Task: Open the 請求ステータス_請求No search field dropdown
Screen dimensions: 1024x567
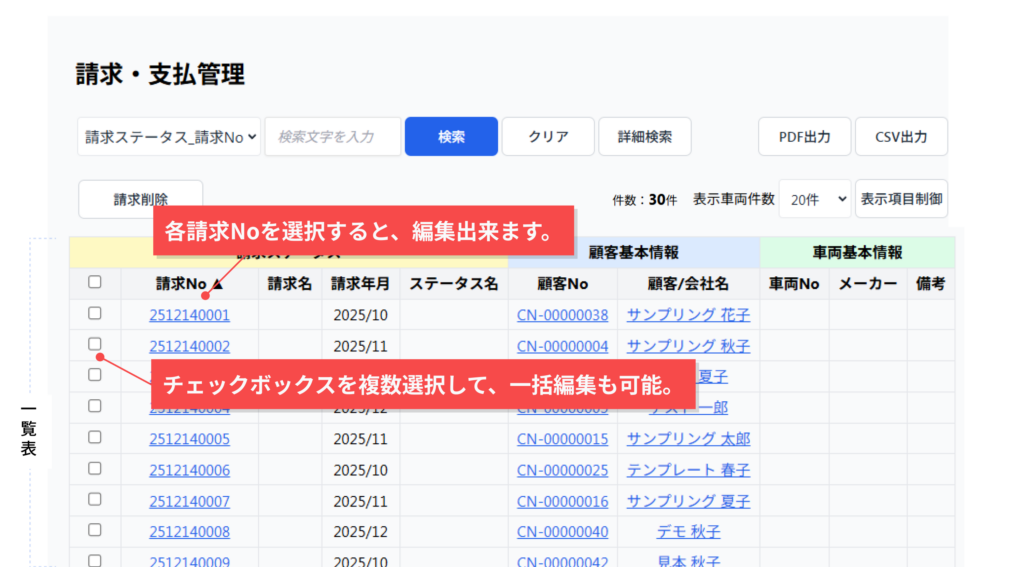Action: pyautogui.click(x=169, y=137)
